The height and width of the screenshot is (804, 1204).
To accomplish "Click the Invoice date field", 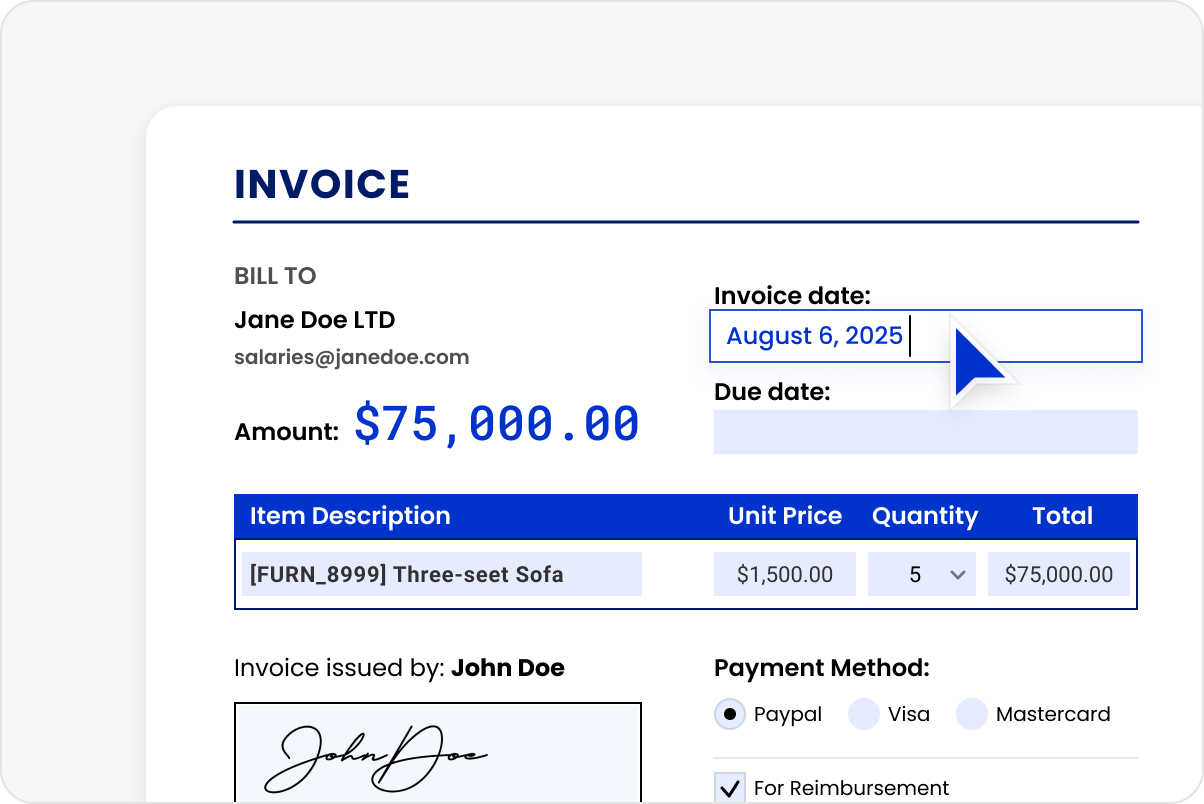I will coord(925,336).
